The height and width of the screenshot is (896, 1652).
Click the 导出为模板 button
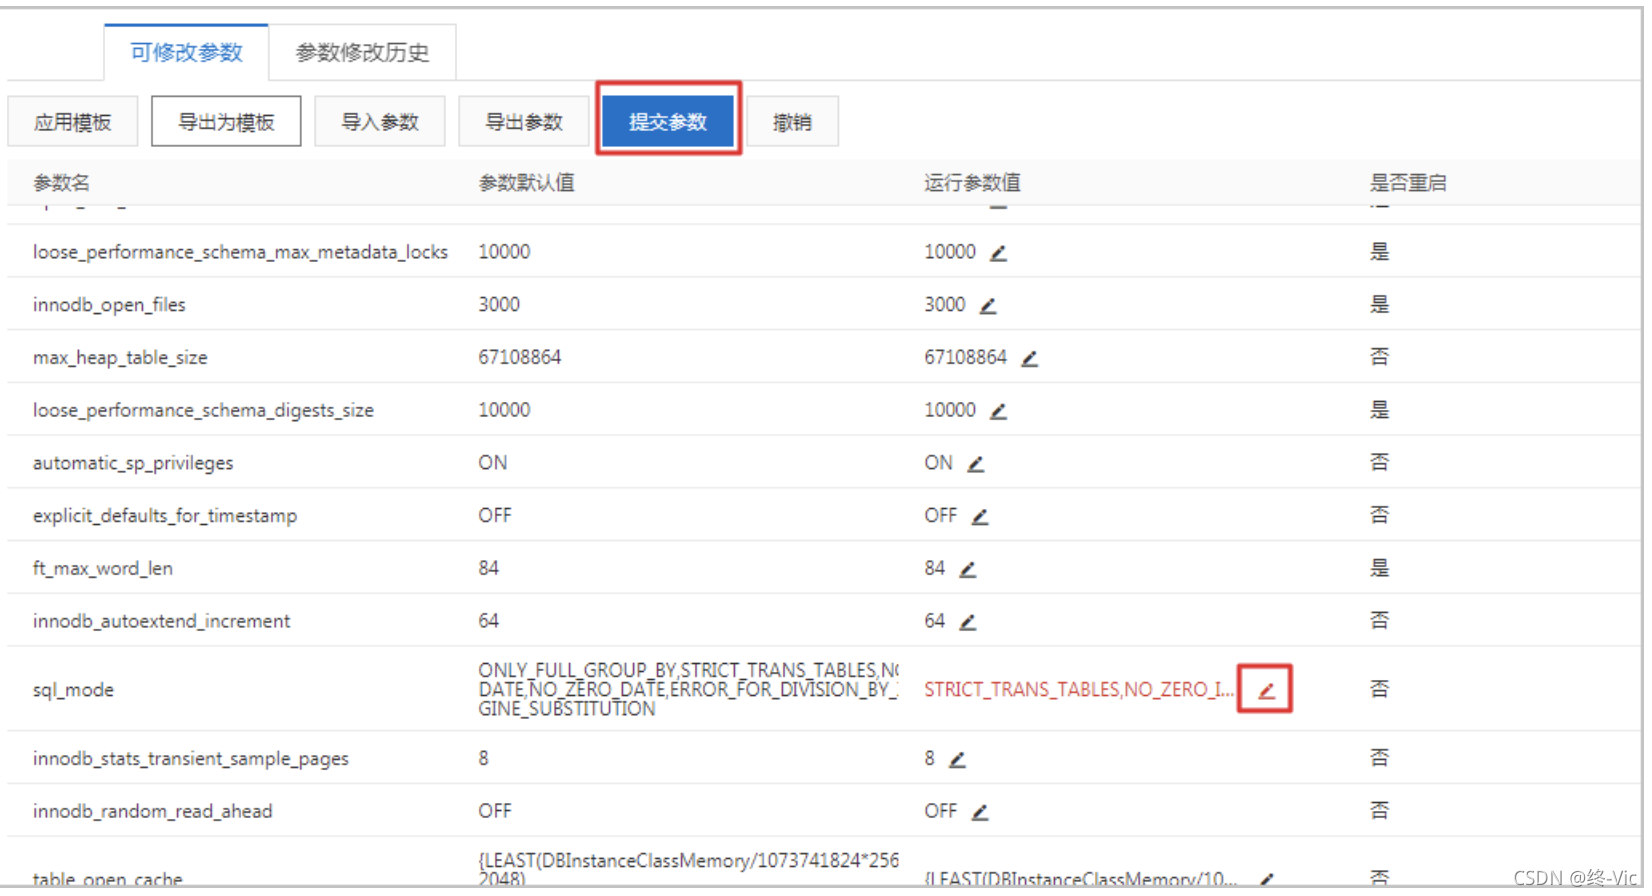(x=226, y=122)
